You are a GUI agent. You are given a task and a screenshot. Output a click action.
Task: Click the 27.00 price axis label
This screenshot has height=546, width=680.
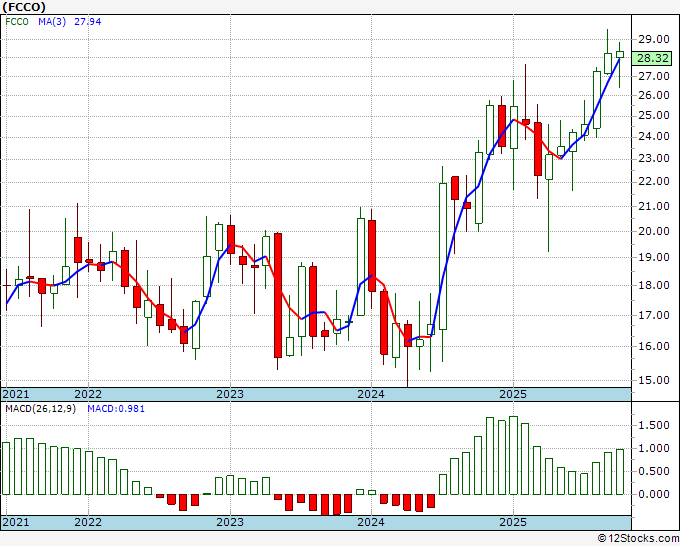click(x=653, y=76)
